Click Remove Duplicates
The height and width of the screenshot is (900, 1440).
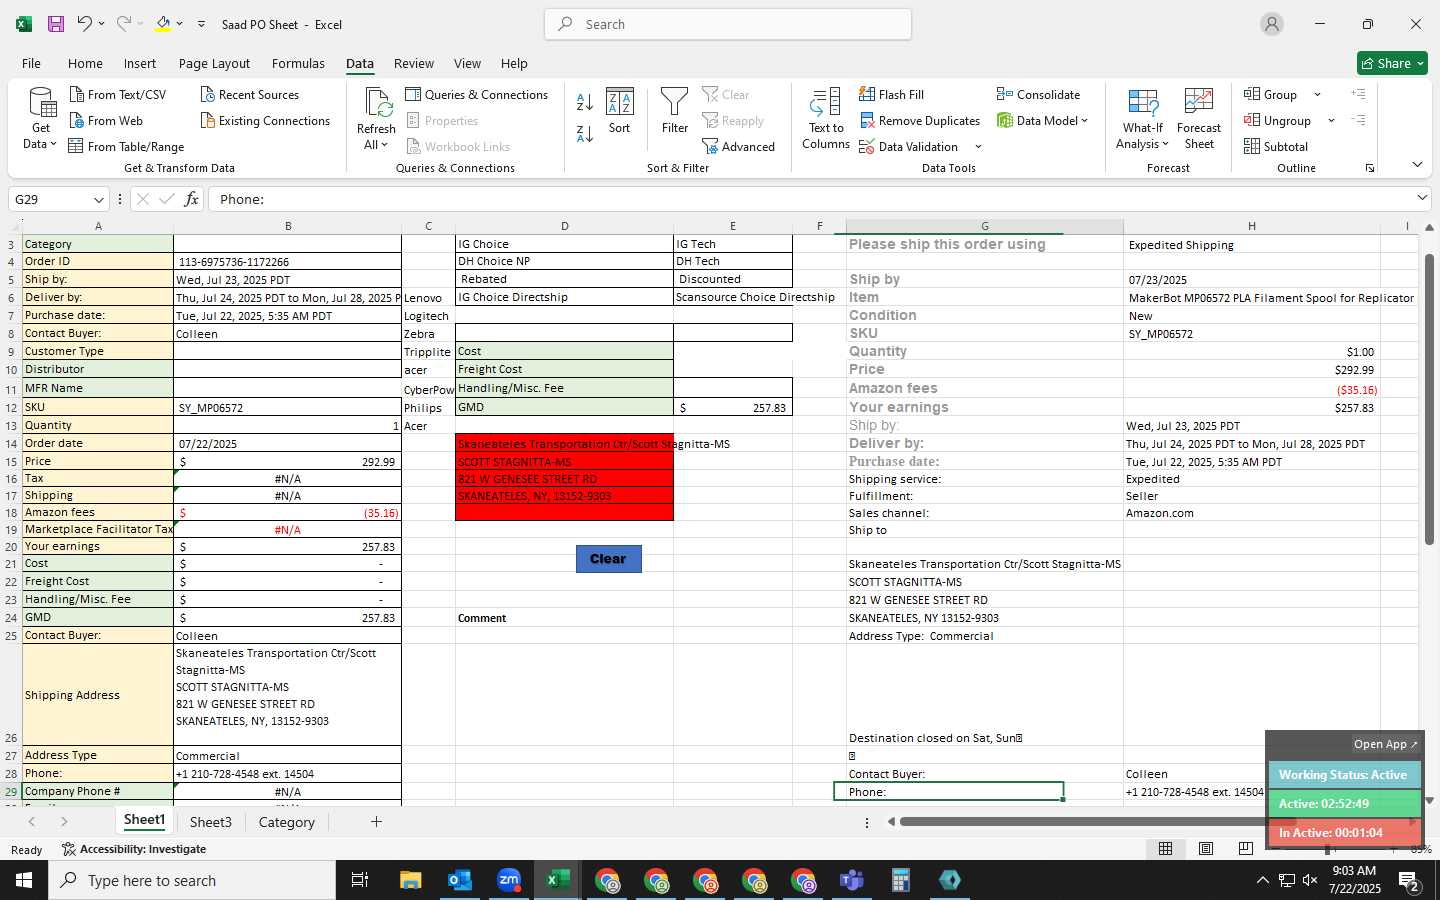click(919, 120)
